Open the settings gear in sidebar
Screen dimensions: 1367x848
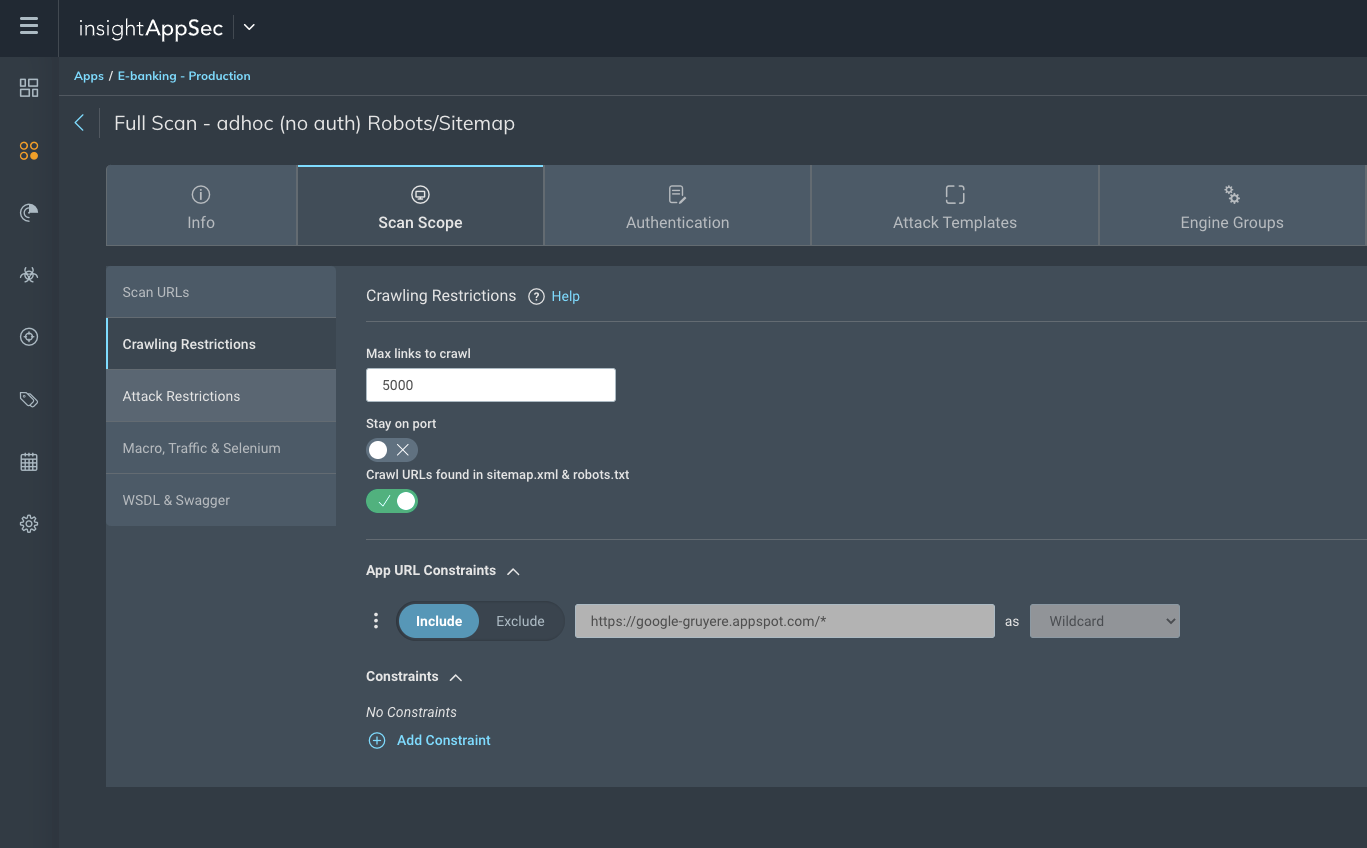(x=29, y=524)
